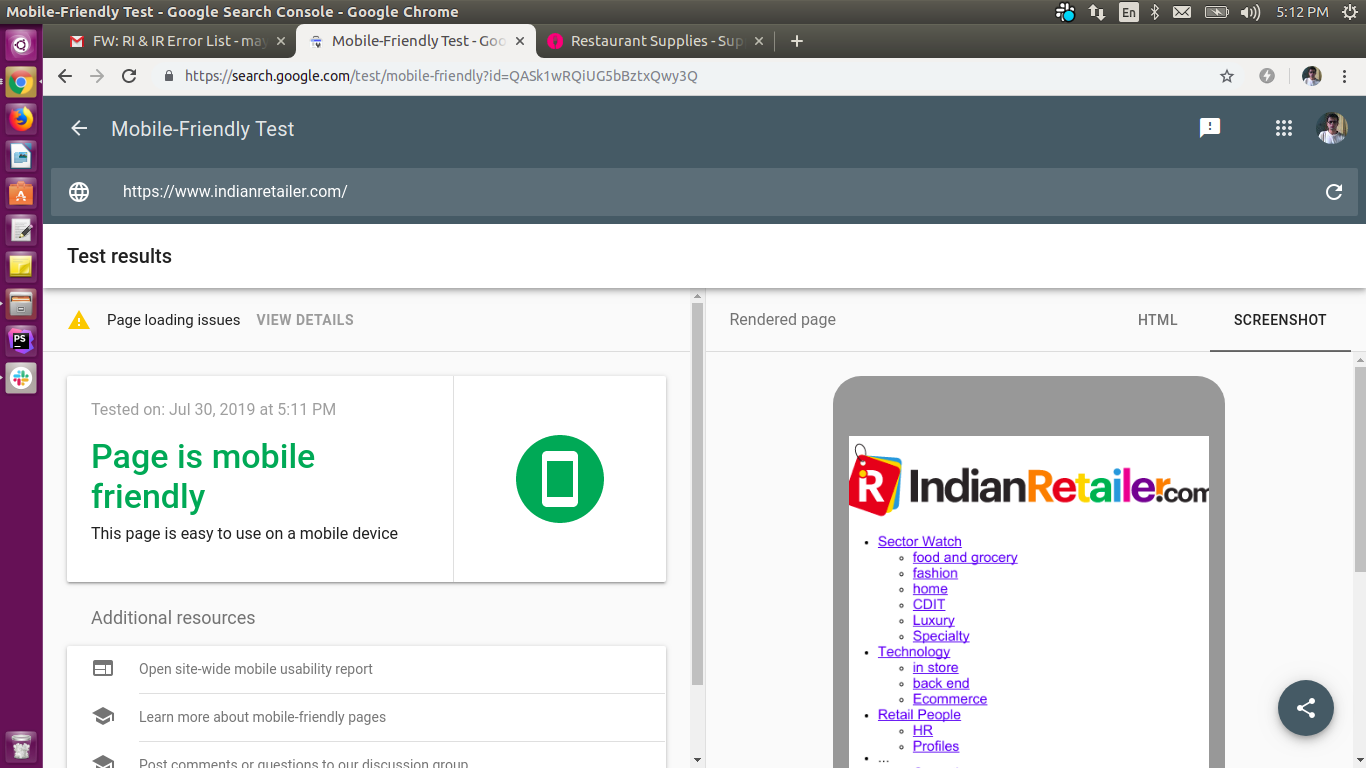This screenshot has width=1366, height=768.
Task: Open Firefox from the Ubuntu dock
Action: [x=21, y=119]
